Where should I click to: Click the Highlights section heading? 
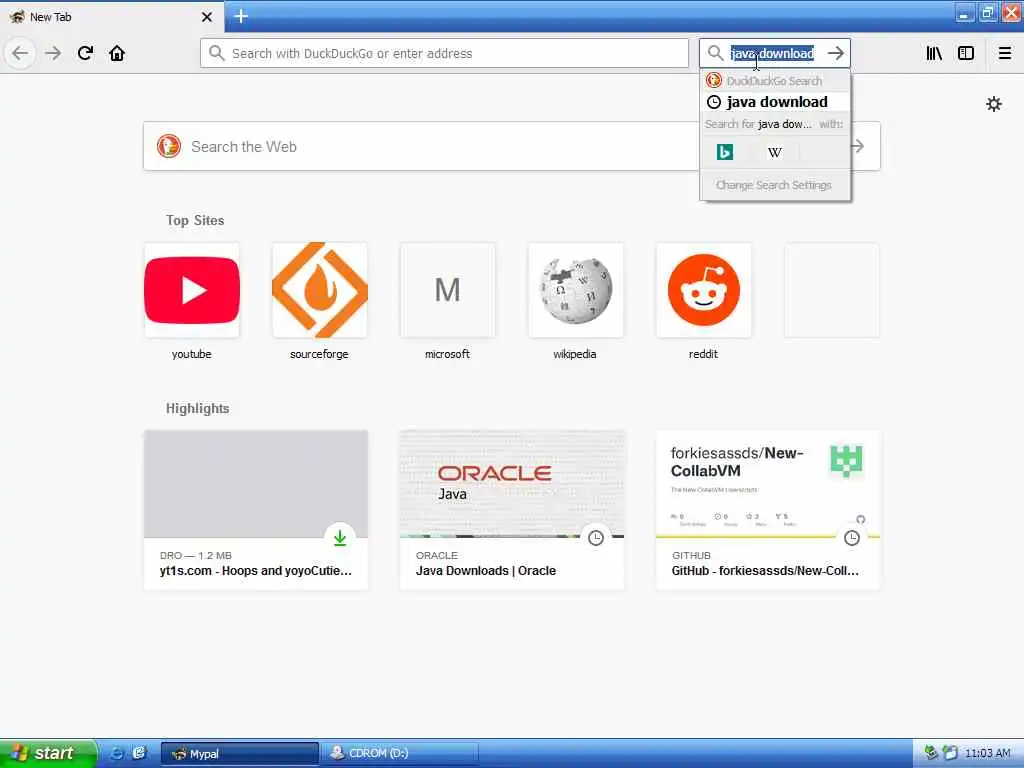197,409
